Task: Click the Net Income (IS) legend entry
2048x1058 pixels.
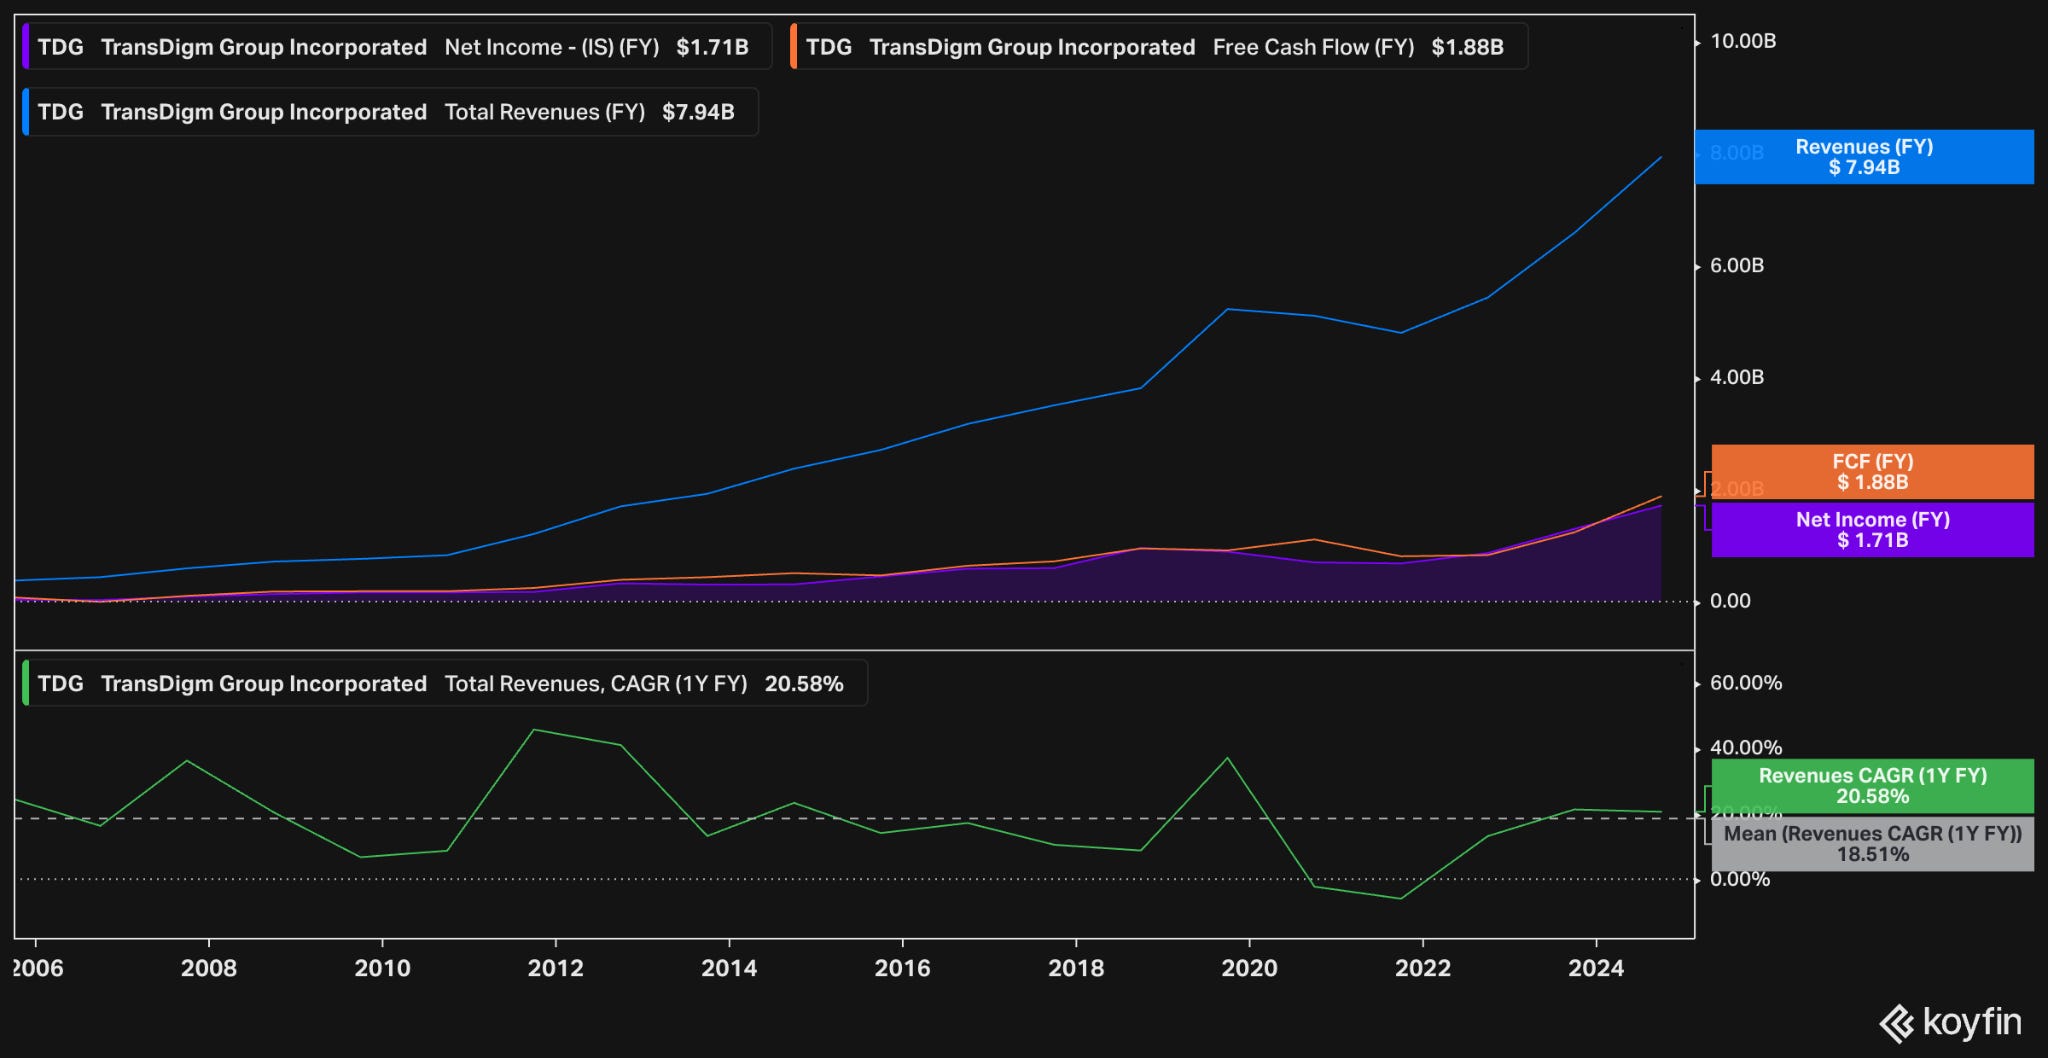Action: pos(397,47)
